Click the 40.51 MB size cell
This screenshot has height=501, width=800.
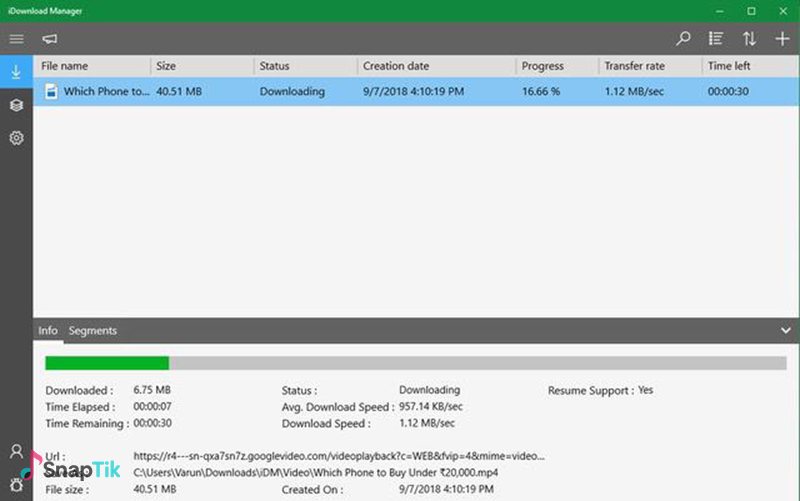179,91
